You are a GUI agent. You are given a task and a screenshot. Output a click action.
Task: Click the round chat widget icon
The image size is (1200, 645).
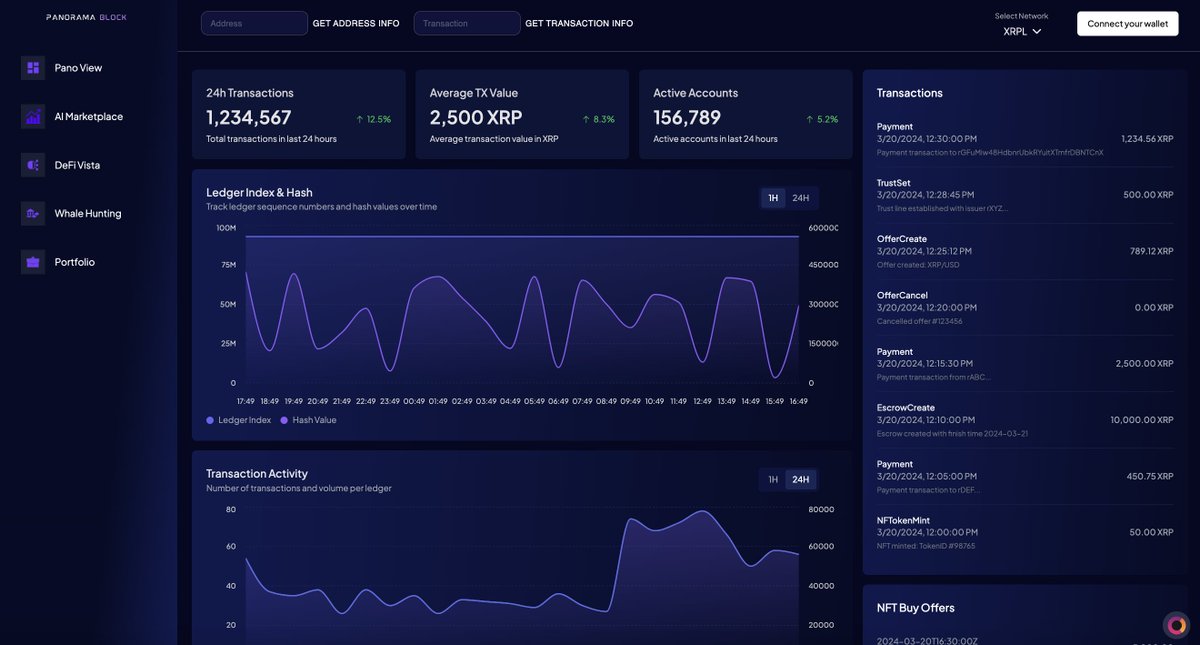click(1176, 625)
